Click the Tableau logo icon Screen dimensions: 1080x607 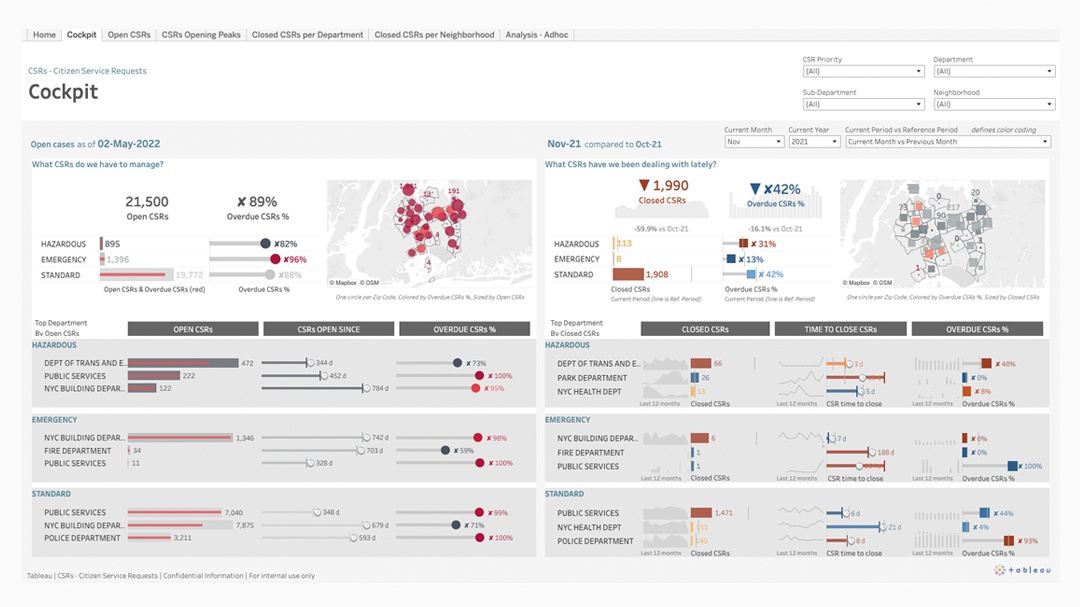point(999,570)
